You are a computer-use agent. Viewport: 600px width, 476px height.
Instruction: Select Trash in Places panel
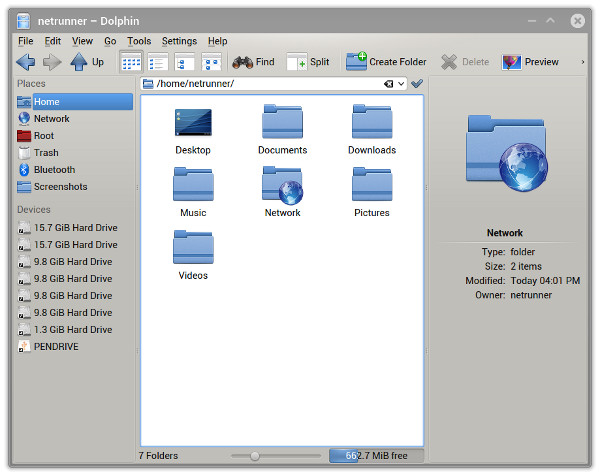click(x=46, y=153)
